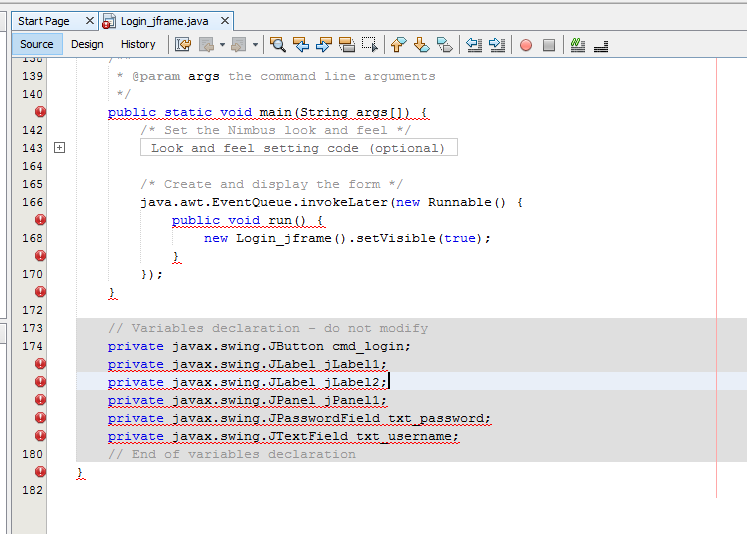747x534 pixels.
Task: Expand the code fold at line 143
Action: (x=59, y=148)
